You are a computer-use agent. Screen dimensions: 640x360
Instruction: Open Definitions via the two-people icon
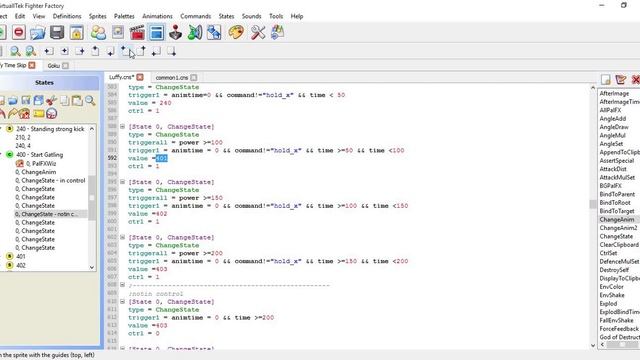tap(98, 33)
